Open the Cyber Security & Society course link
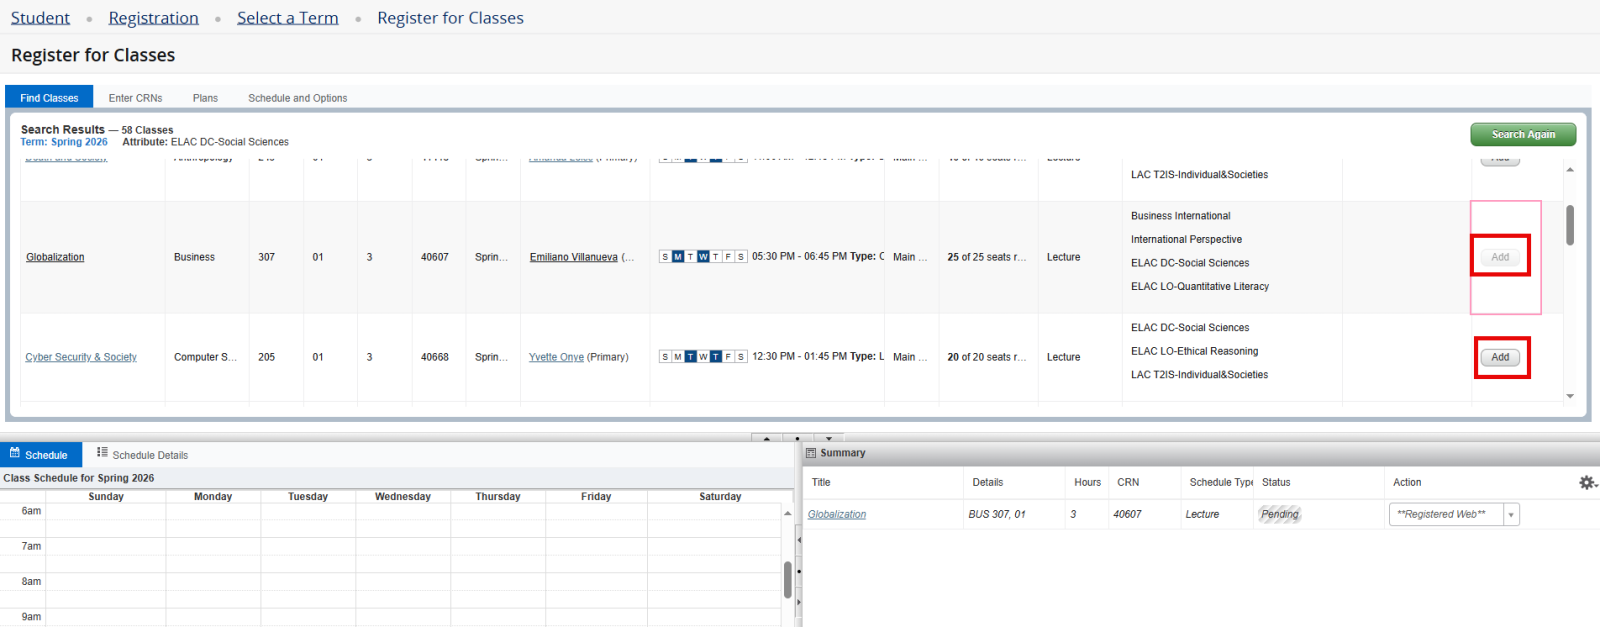The width and height of the screenshot is (1600, 627). tap(81, 357)
